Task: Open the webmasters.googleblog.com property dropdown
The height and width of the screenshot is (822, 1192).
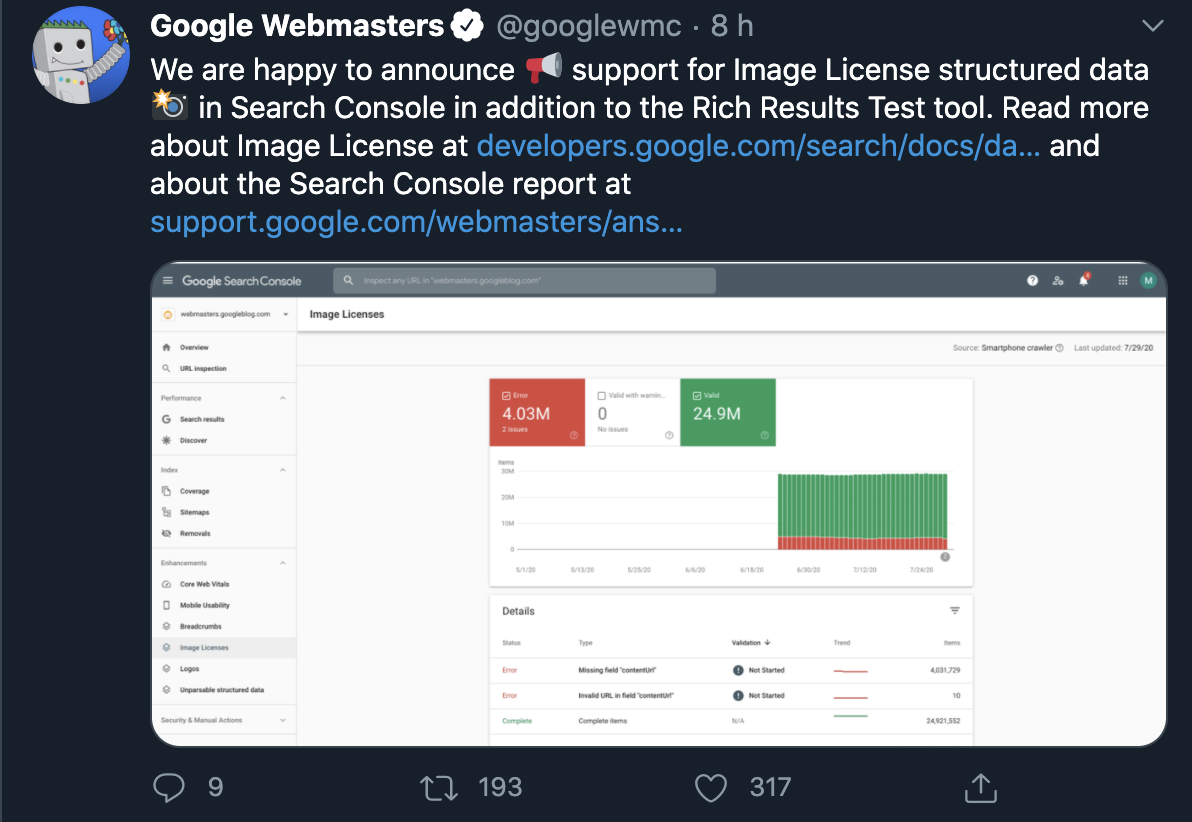Action: [x=224, y=314]
